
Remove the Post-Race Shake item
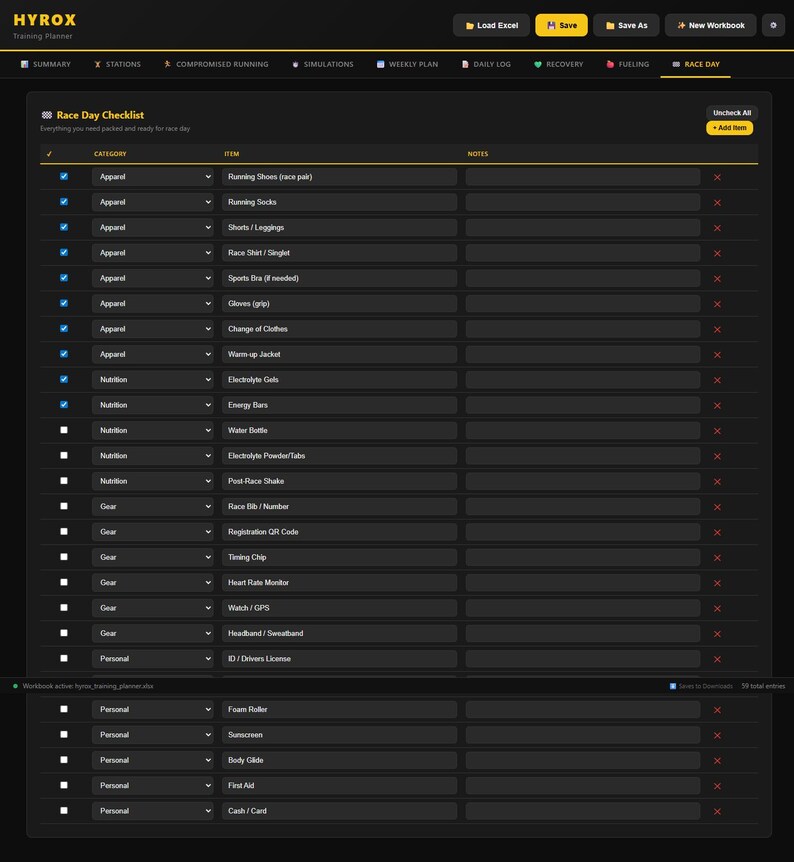(717, 481)
